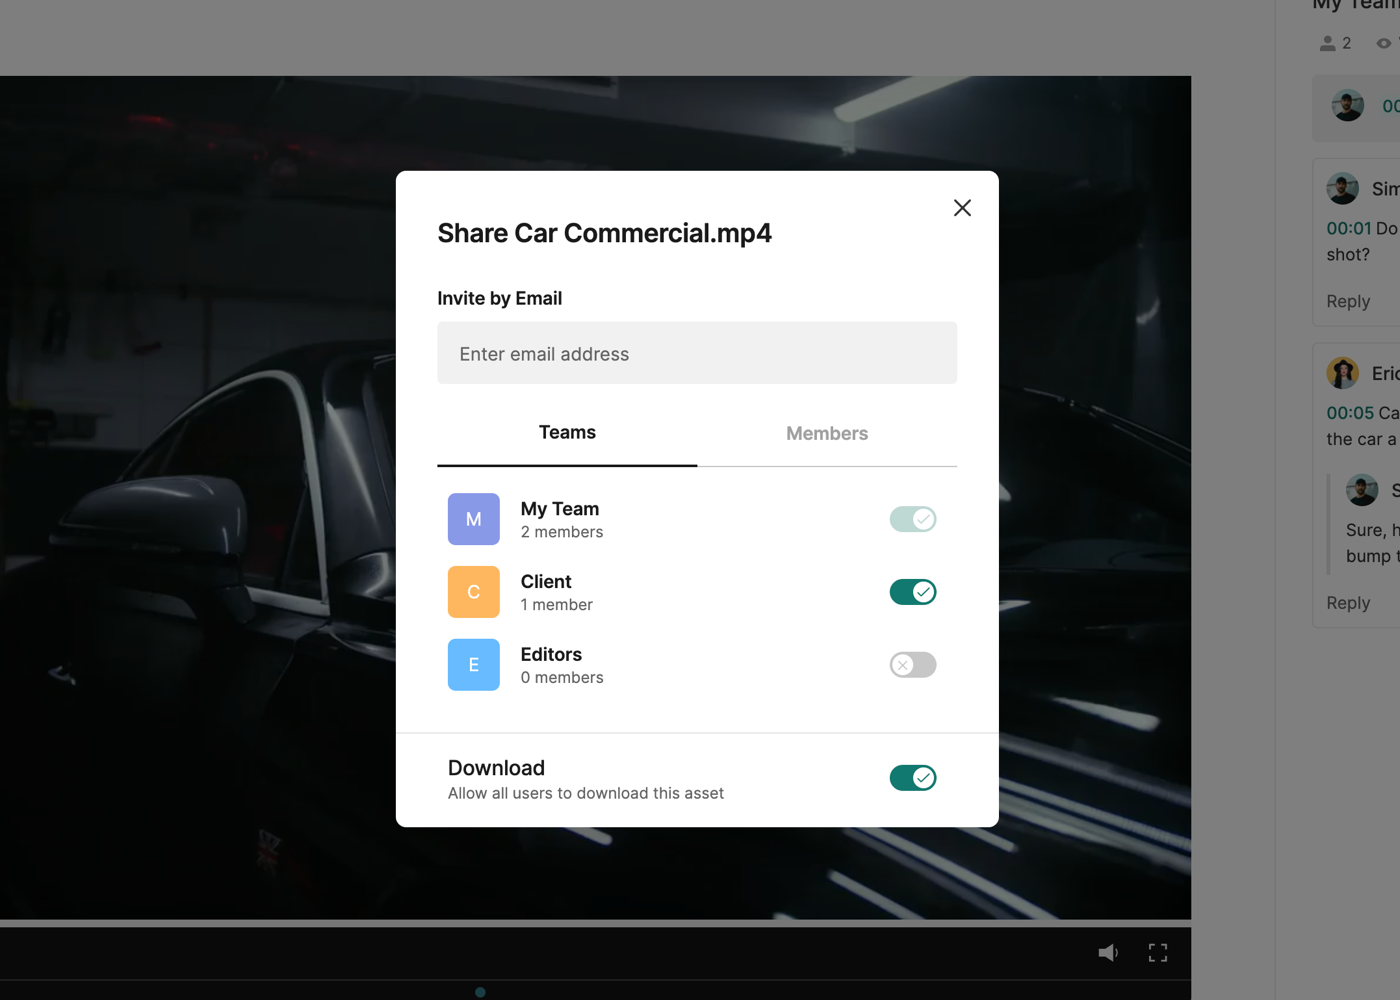Click the purple My Team avatar
Screen dimensions: 1400x1000
[473, 519]
